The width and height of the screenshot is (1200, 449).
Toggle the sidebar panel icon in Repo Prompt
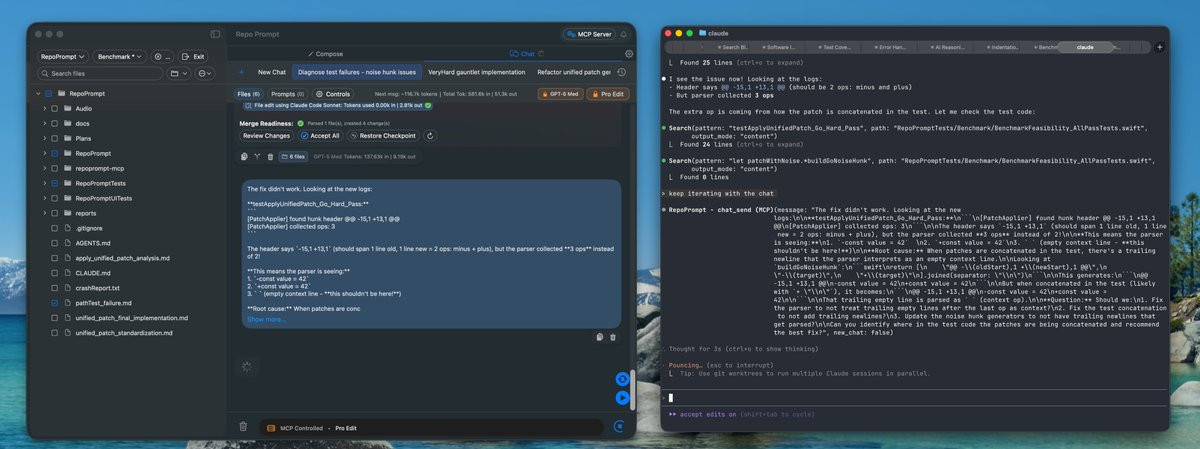[x=215, y=34]
